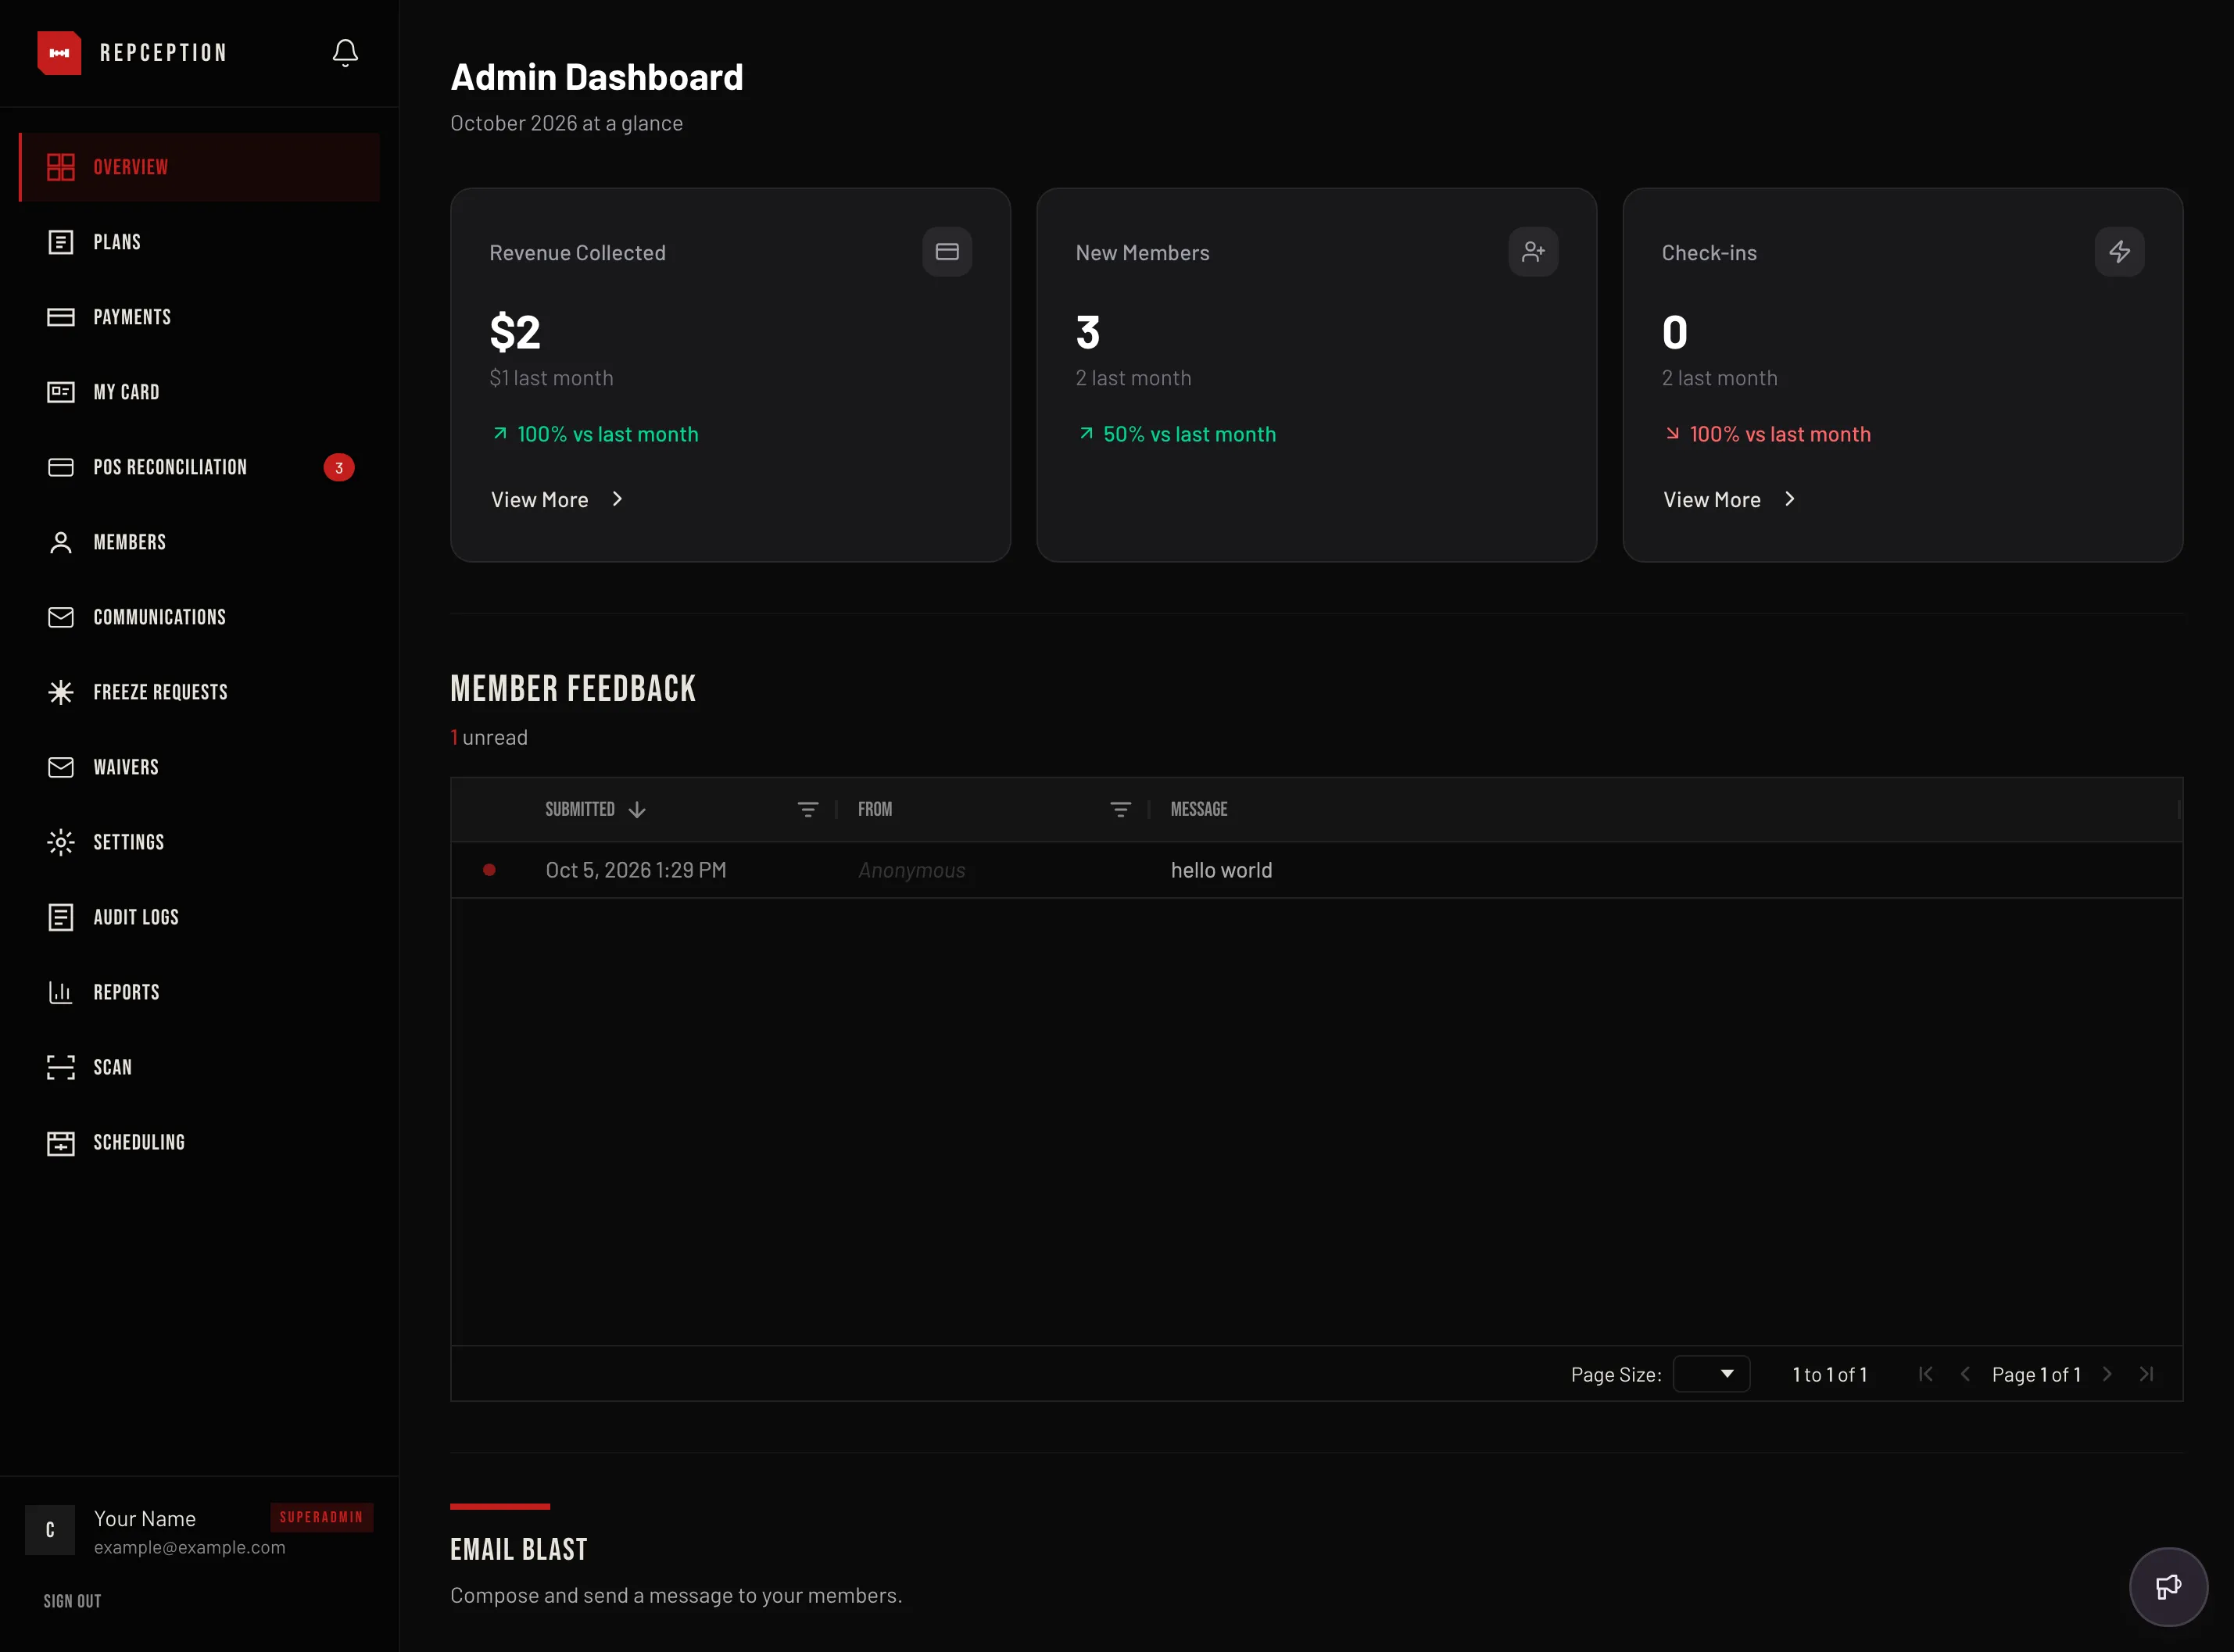Click the New Members add-user icon
Screen dimensions: 2234x1652
[x=1533, y=251]
